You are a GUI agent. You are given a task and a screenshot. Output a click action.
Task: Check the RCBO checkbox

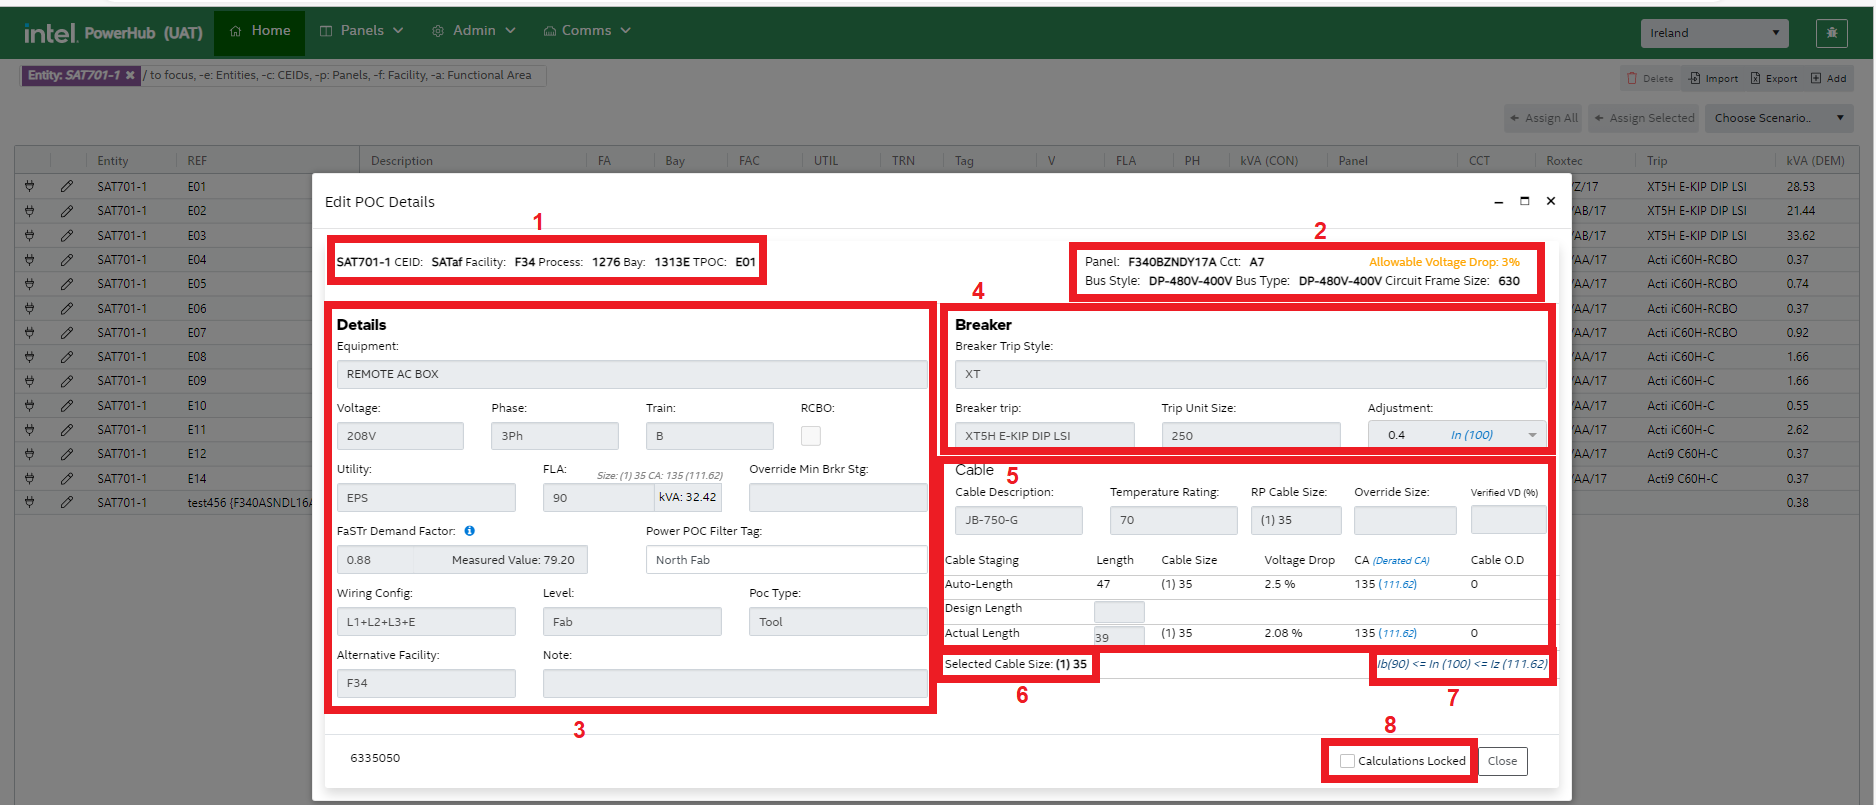point(811,436)
